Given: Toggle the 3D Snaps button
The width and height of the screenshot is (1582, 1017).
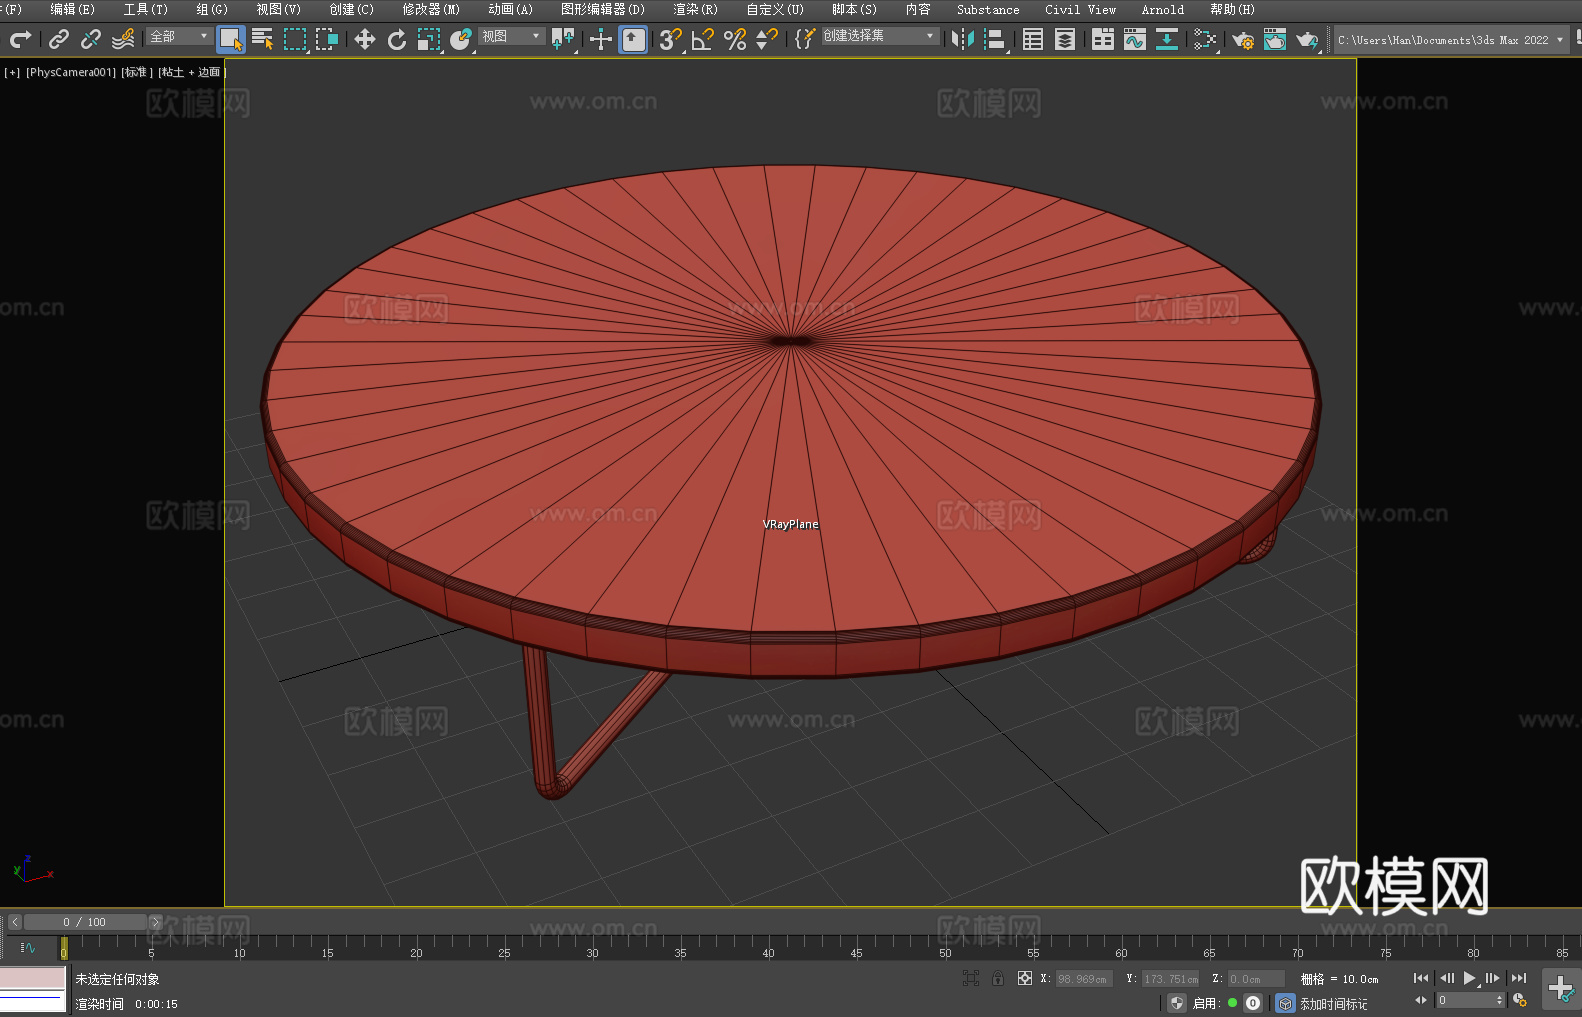Looking at the screenshot, I should [x=671, y=39].
